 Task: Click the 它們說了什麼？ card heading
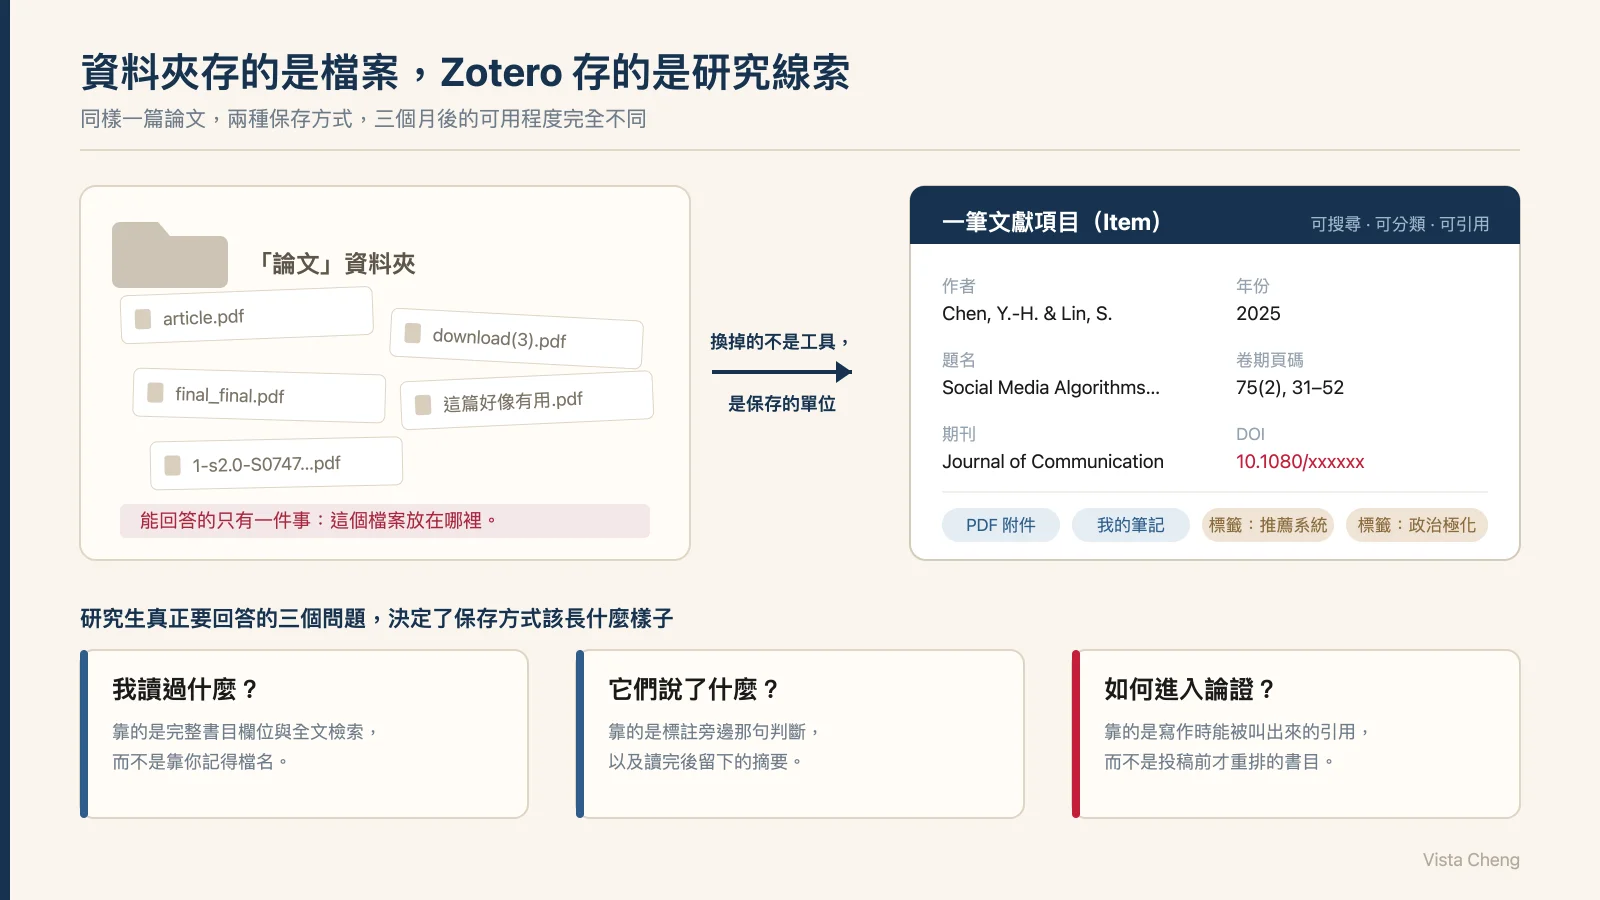(x=694, y=689)
